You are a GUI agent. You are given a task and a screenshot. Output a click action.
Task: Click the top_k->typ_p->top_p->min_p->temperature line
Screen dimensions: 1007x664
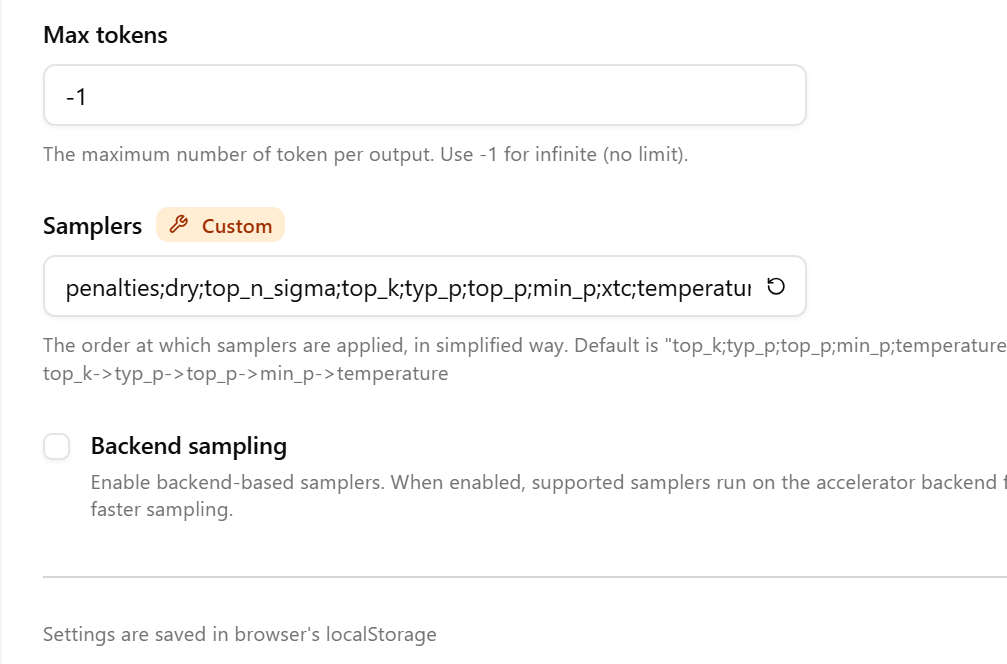[x=245, y=374]
